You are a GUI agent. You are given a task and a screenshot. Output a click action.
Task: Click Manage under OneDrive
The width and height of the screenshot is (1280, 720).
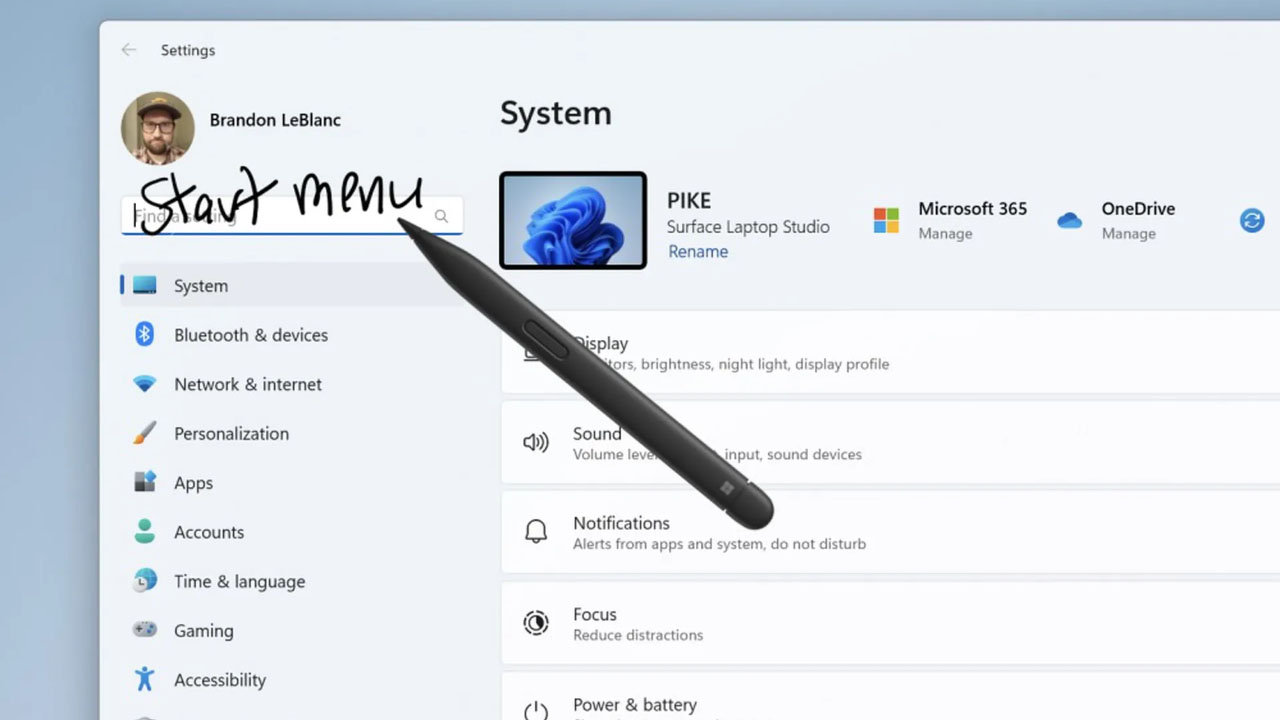(x=1128, y=234)
